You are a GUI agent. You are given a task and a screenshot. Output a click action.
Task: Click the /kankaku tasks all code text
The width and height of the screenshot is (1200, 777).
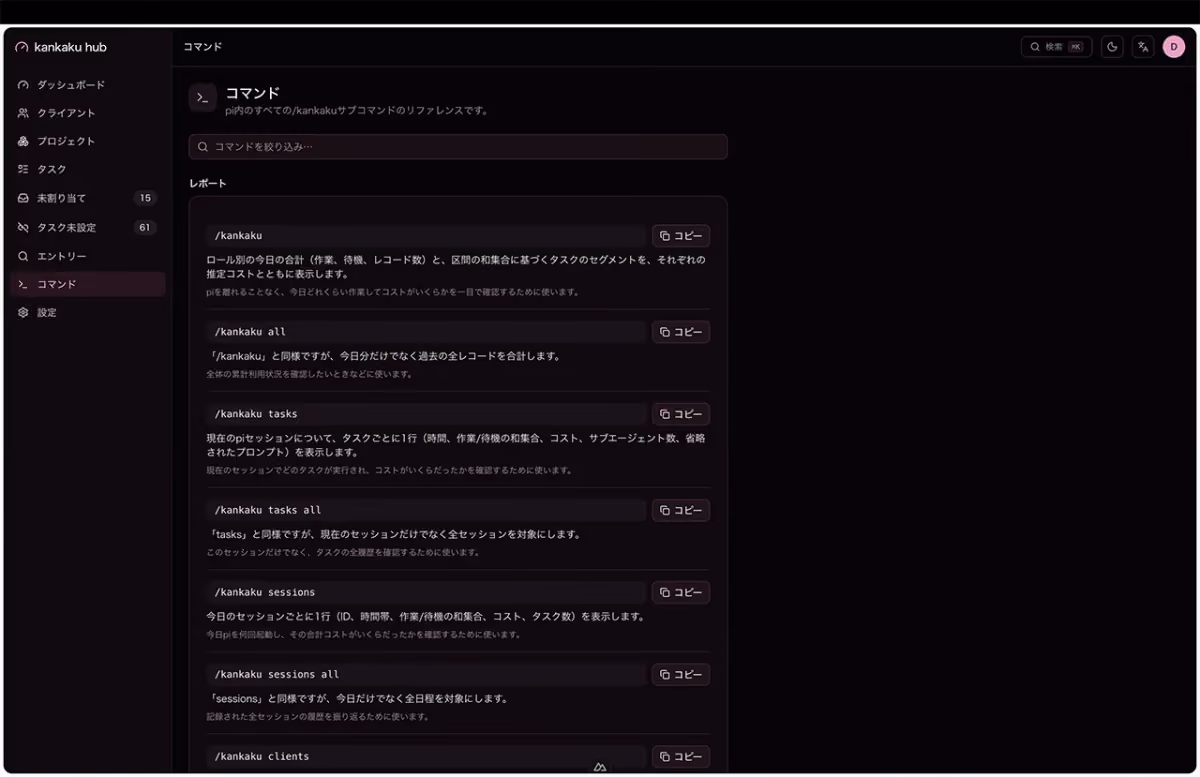tap(268, 510)
